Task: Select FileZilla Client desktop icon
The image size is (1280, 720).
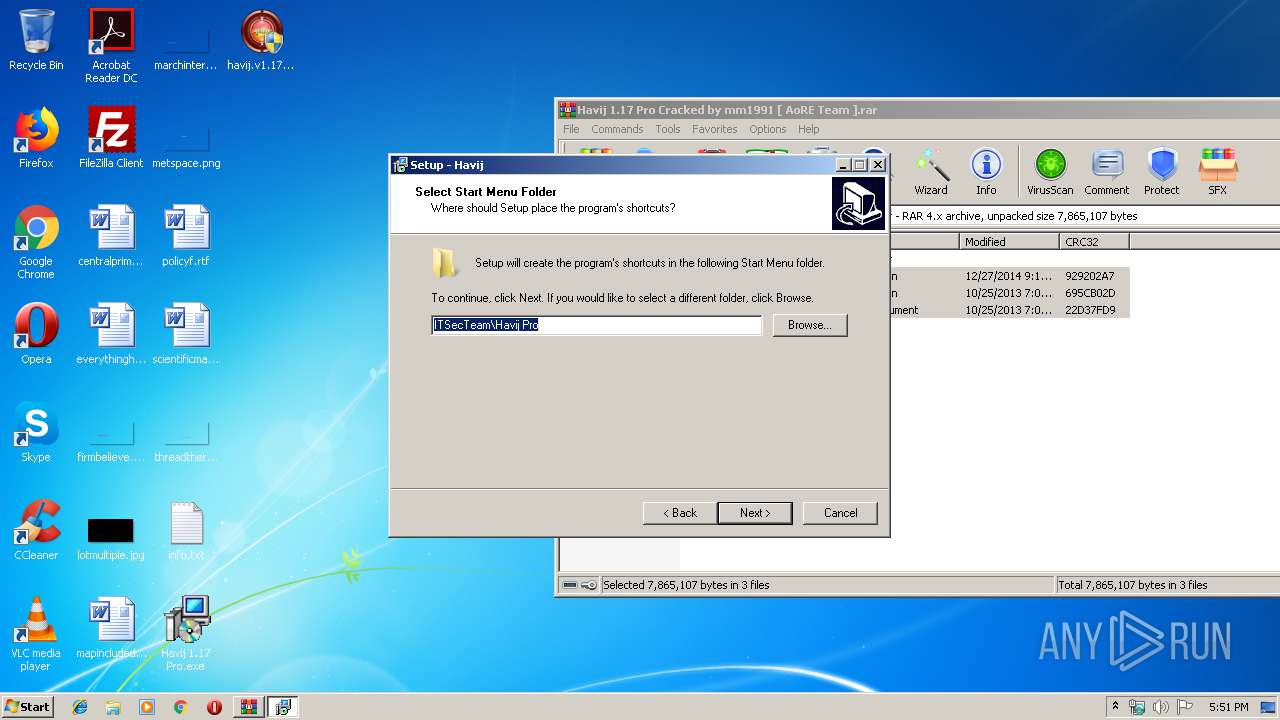Action: [x=111, y=138]
